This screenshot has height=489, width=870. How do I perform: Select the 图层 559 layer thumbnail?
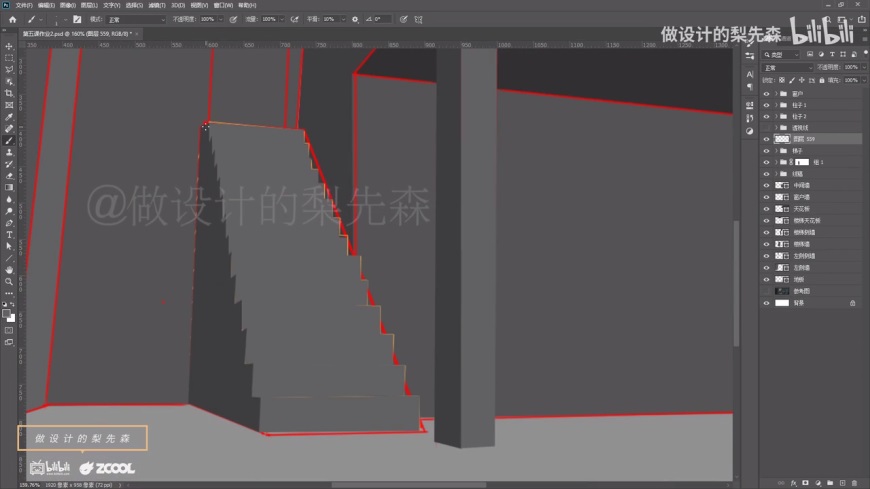point(781,139)
